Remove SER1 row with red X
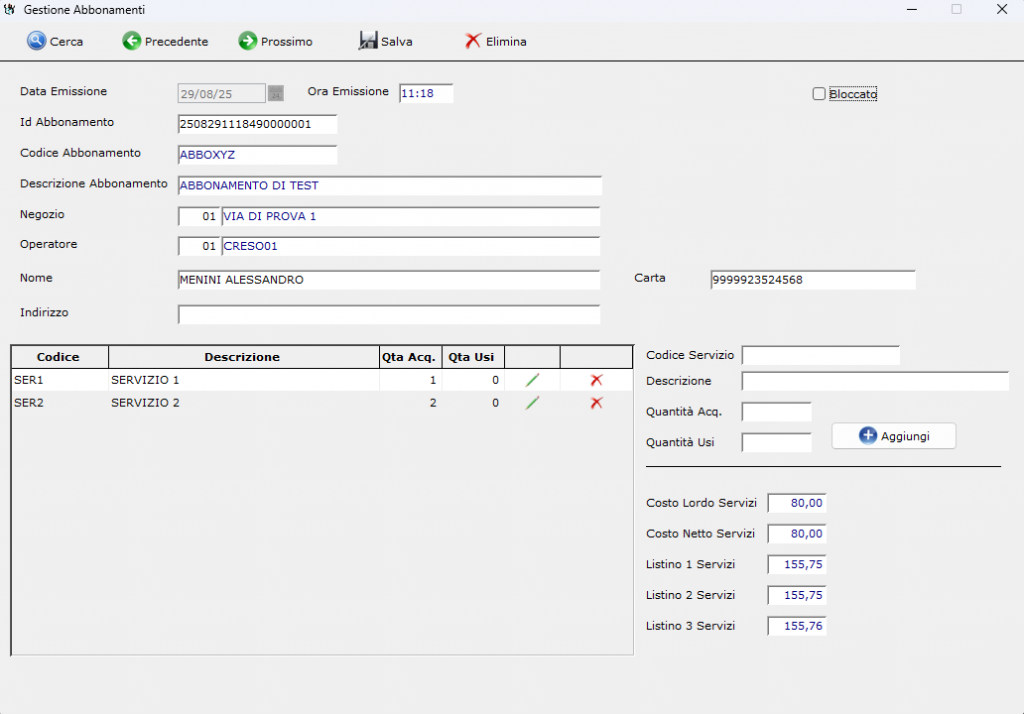 pos(597,380)
